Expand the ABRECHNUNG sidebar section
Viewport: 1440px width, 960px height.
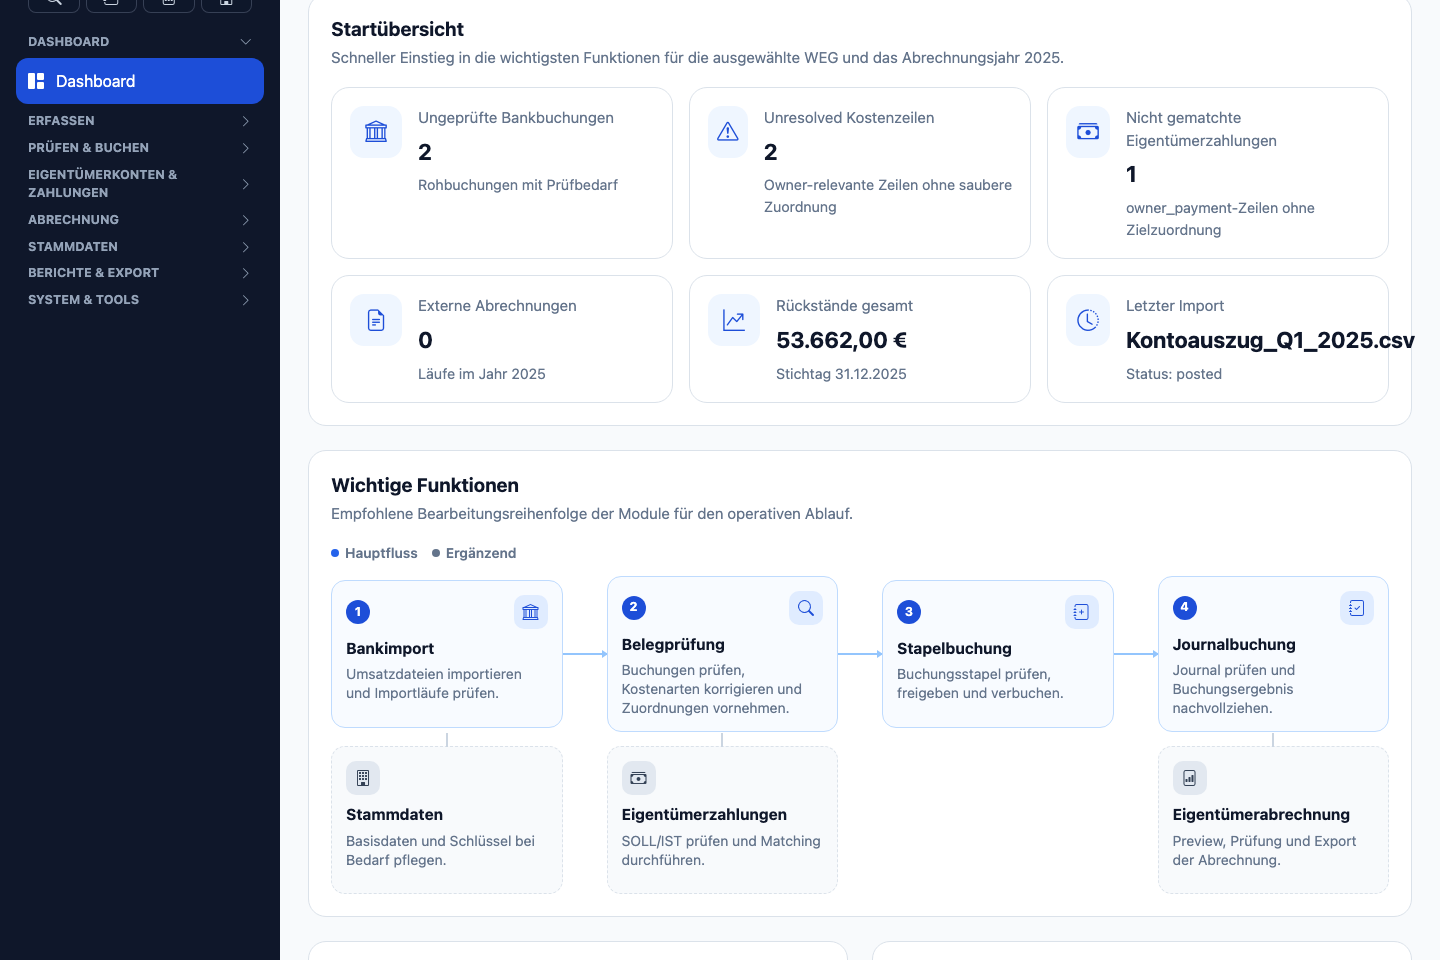(x=140, y=220)
